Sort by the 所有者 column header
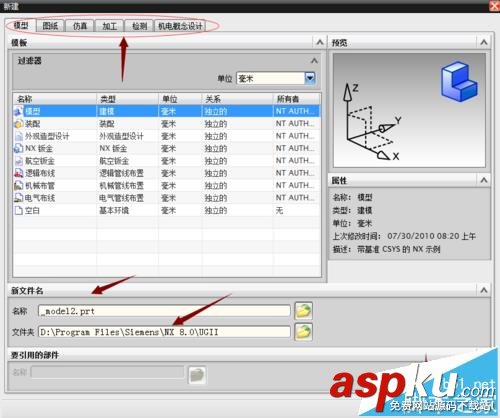This screenshot has width=500, height=418. 296,99
